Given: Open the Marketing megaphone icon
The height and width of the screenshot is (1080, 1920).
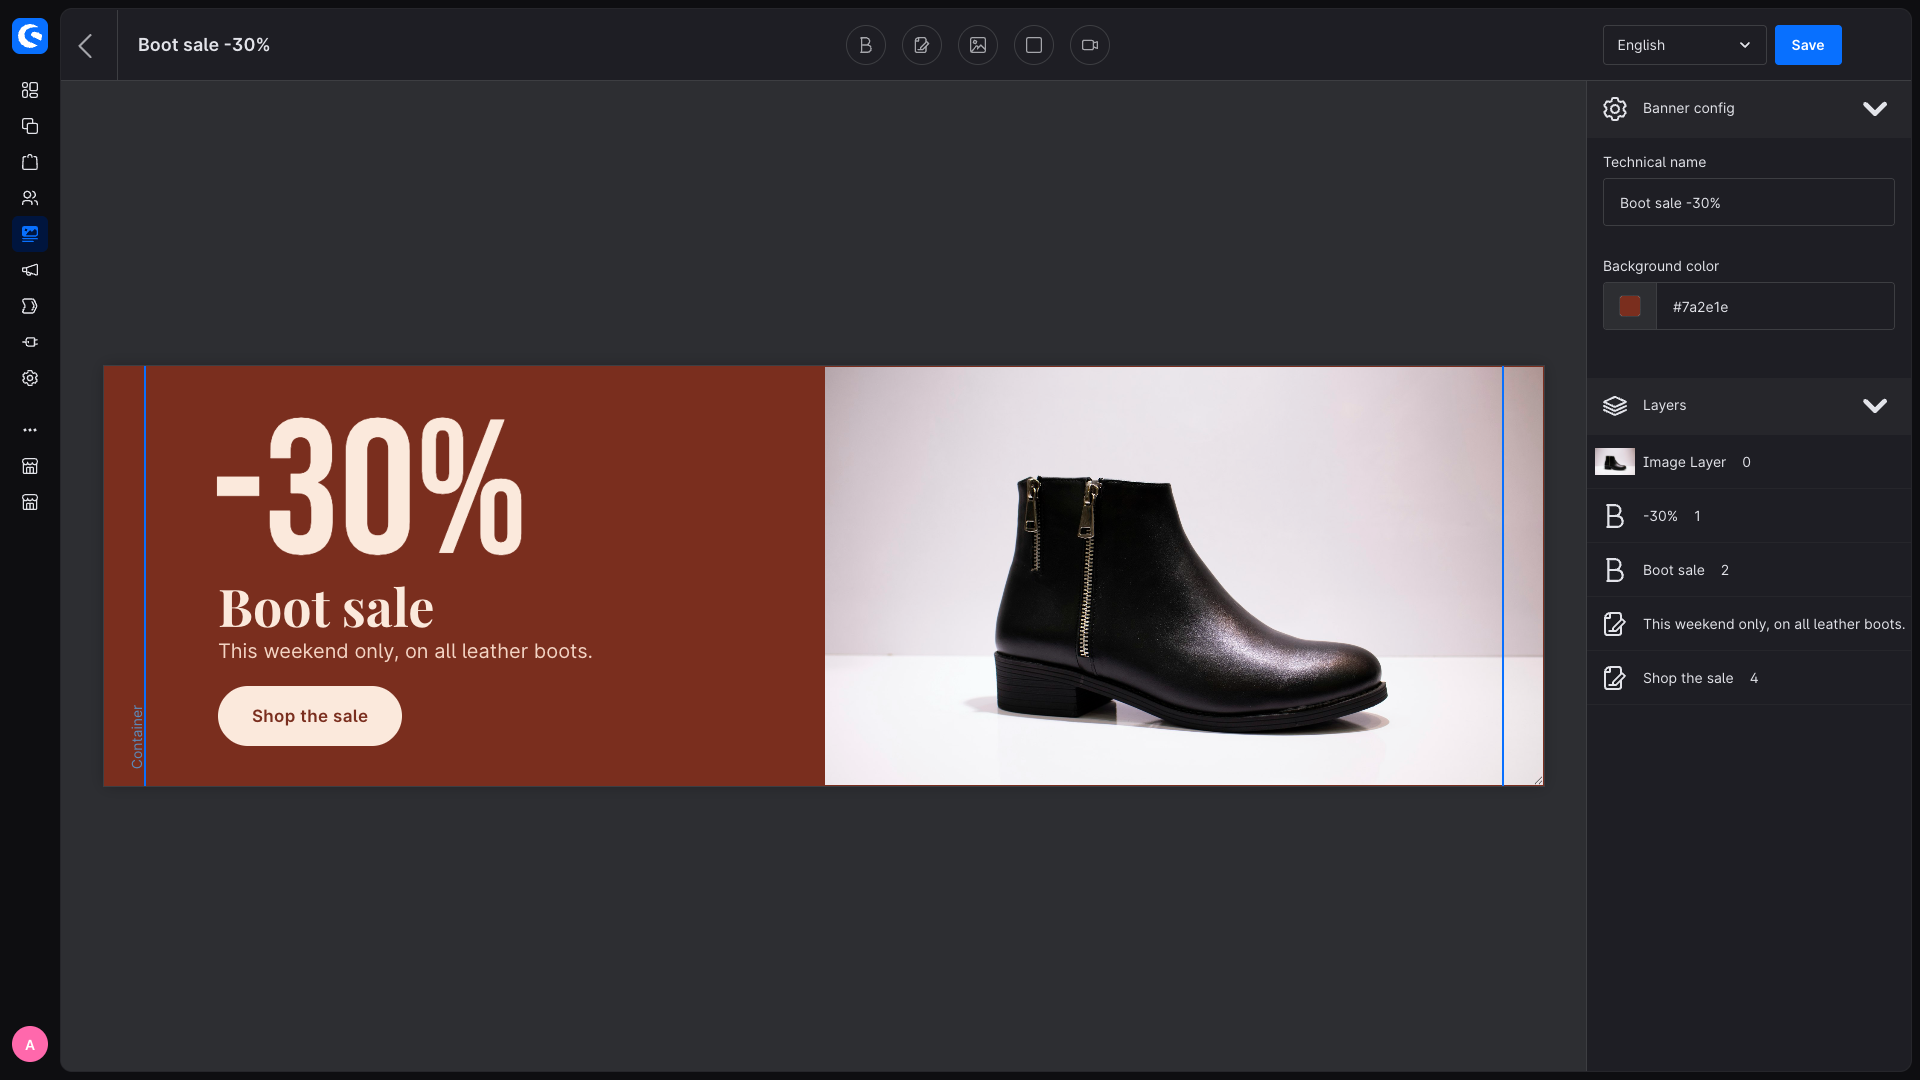Looking at the screenshot, I should [30, 270].
